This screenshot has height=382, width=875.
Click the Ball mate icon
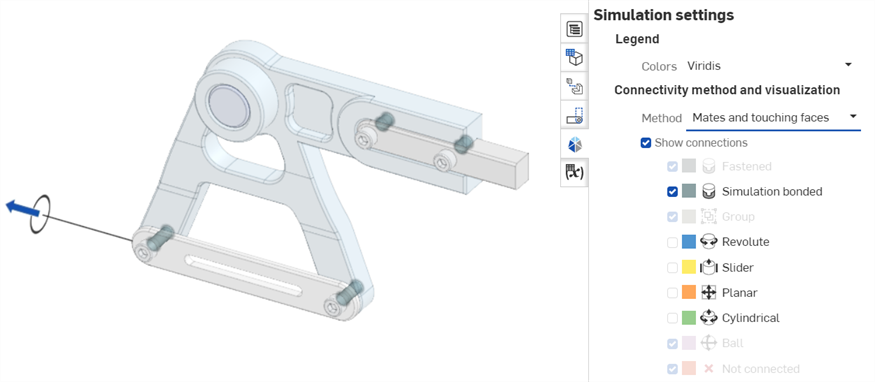pyautogui.click(x=709, y=343)
